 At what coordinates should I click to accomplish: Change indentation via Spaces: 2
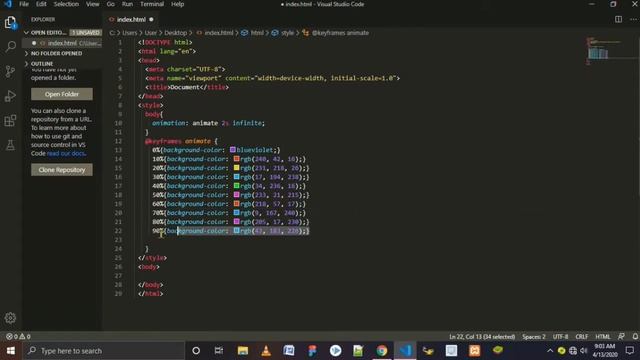[x=533, y=336]
